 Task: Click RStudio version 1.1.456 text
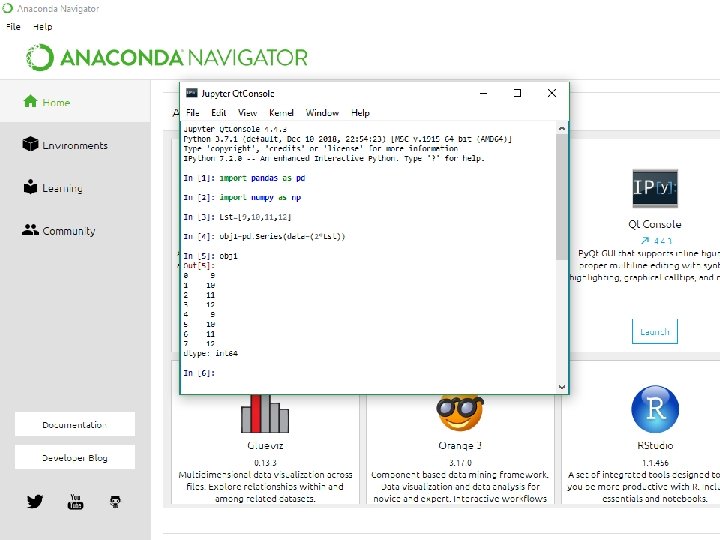click(655, 463)
